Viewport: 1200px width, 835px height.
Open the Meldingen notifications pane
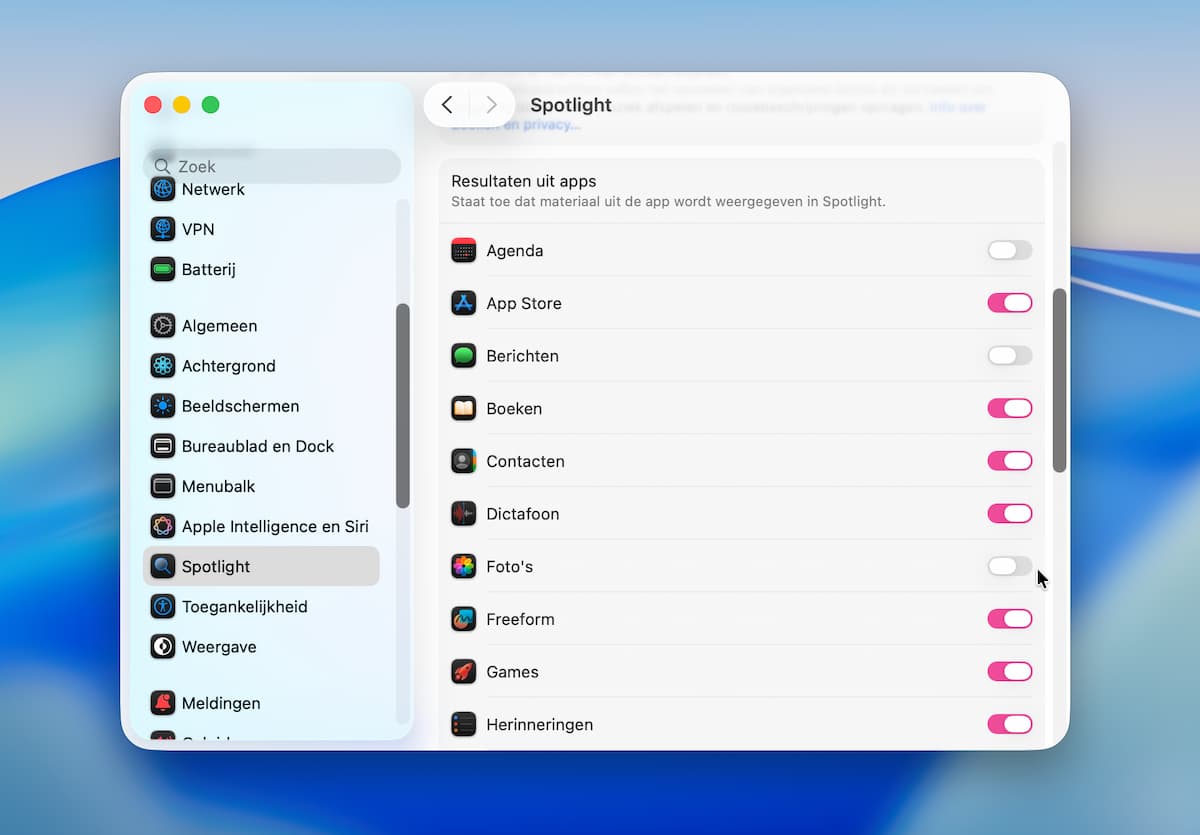(x=220, y=703)
